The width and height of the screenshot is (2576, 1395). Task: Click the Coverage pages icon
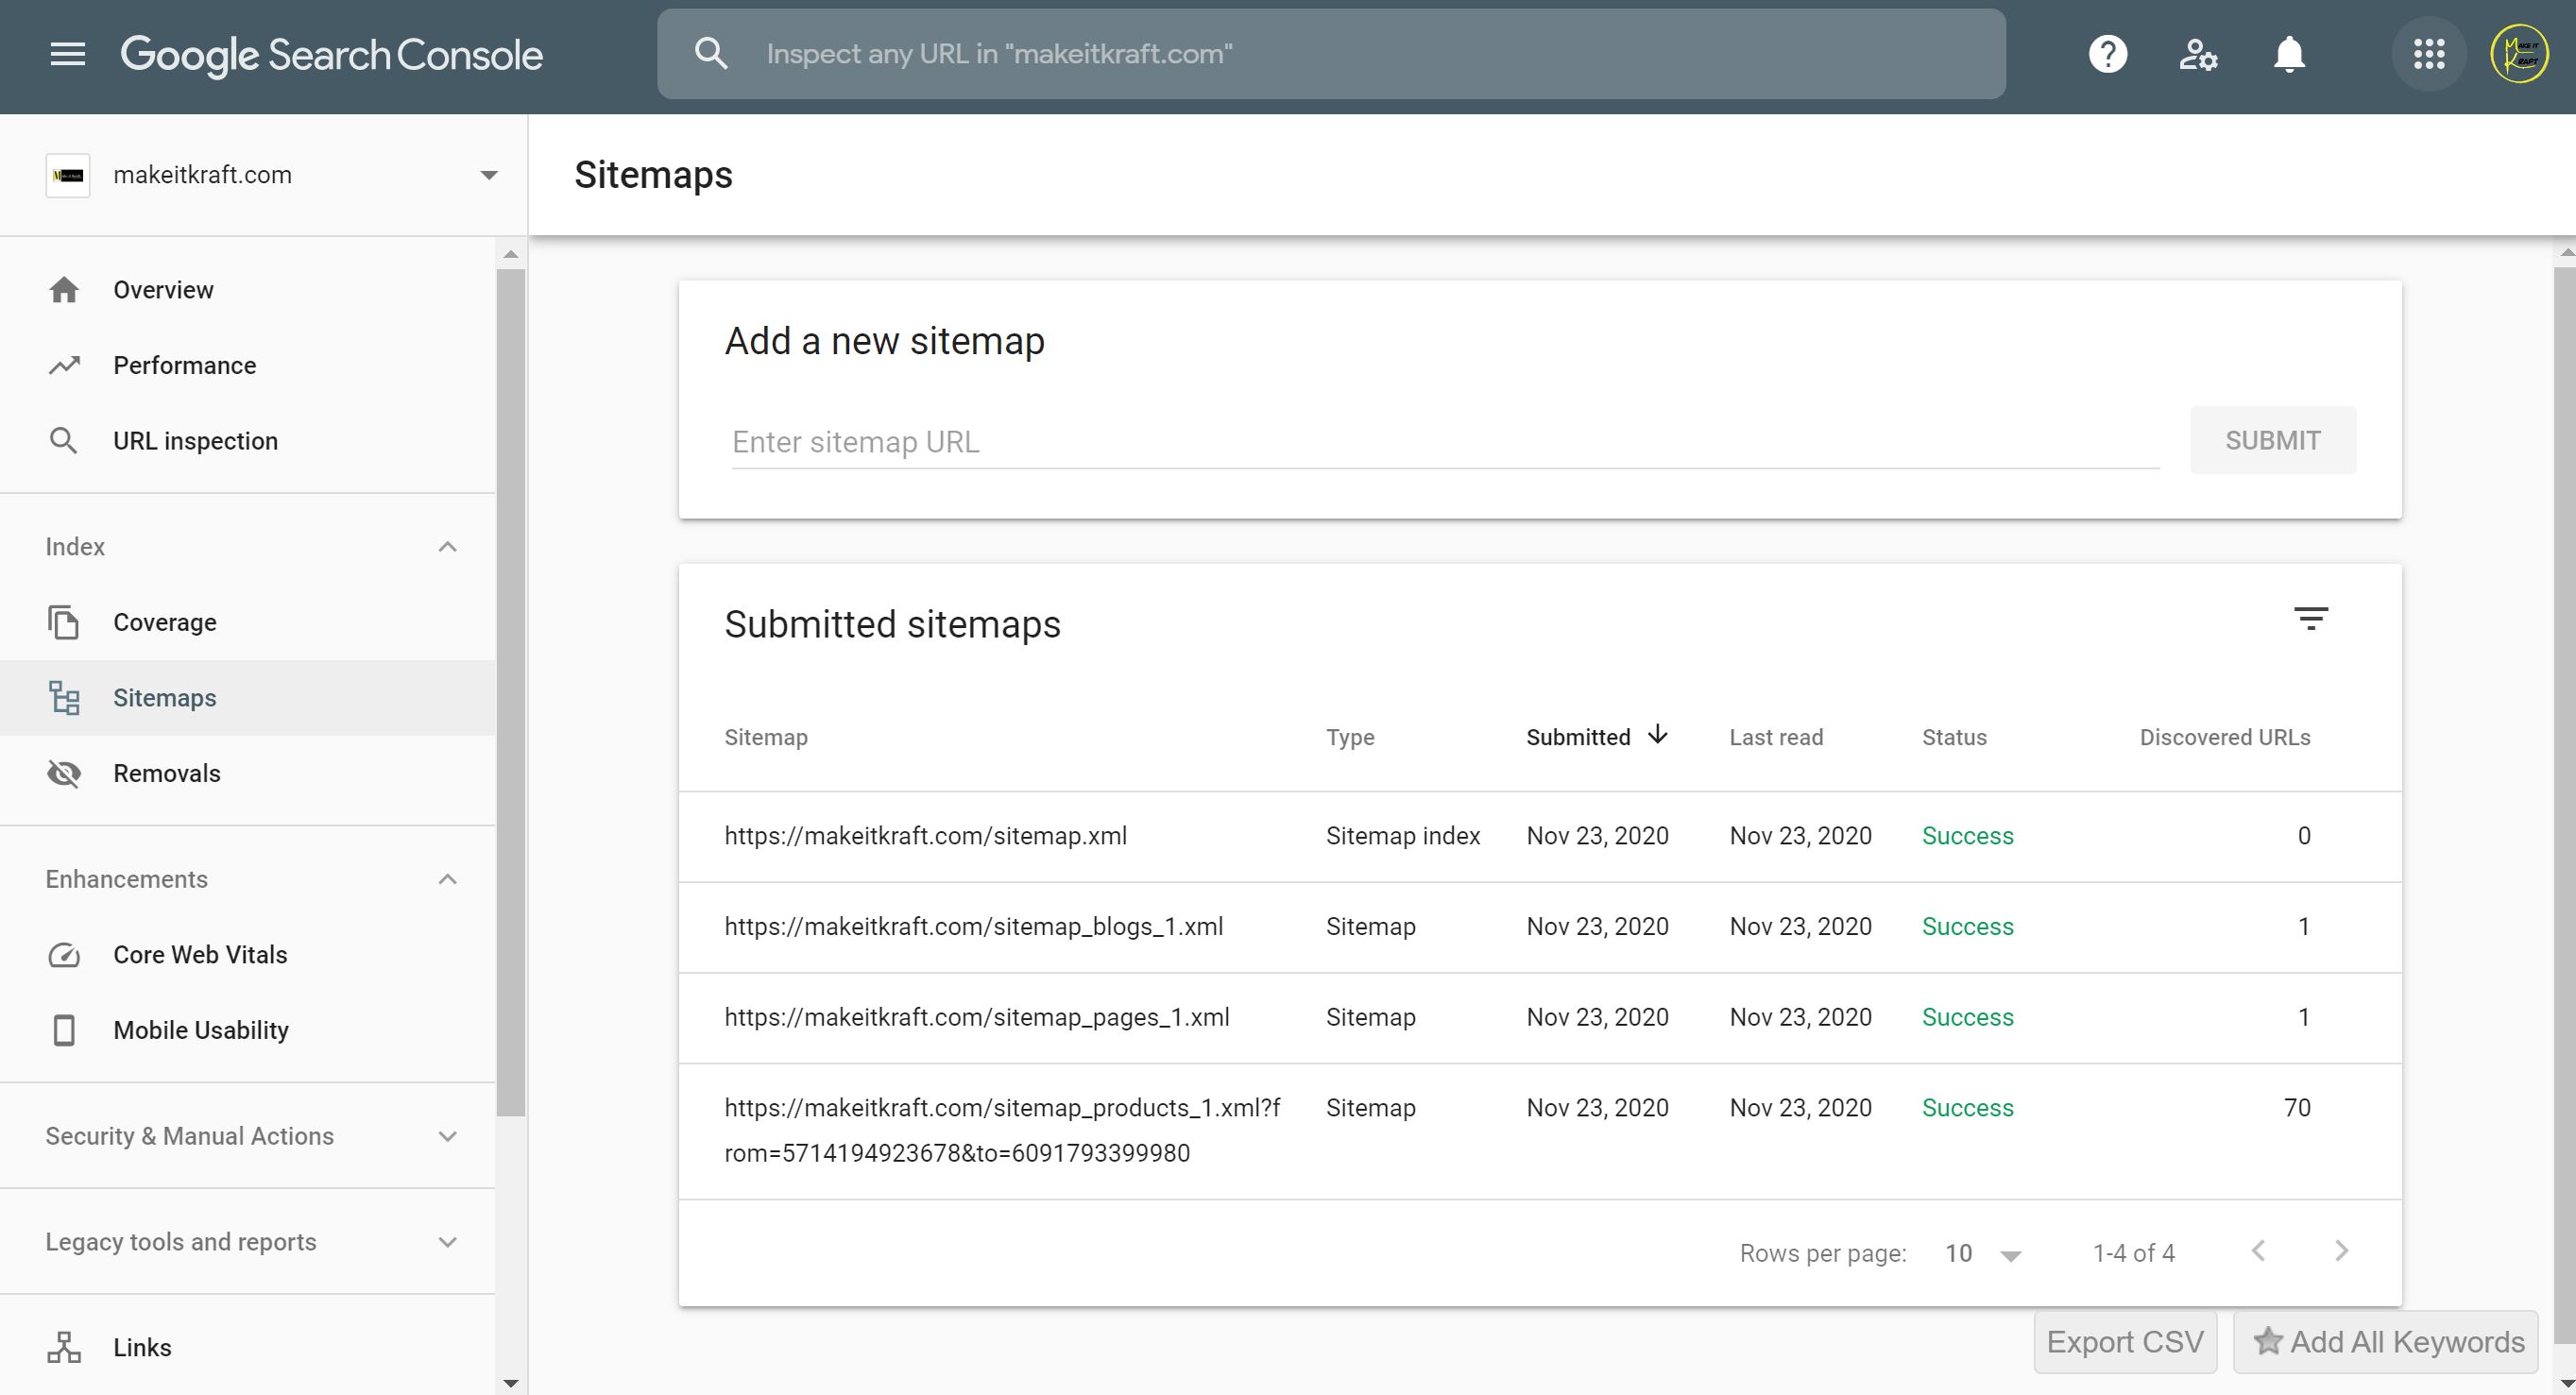tap(64, 622)
